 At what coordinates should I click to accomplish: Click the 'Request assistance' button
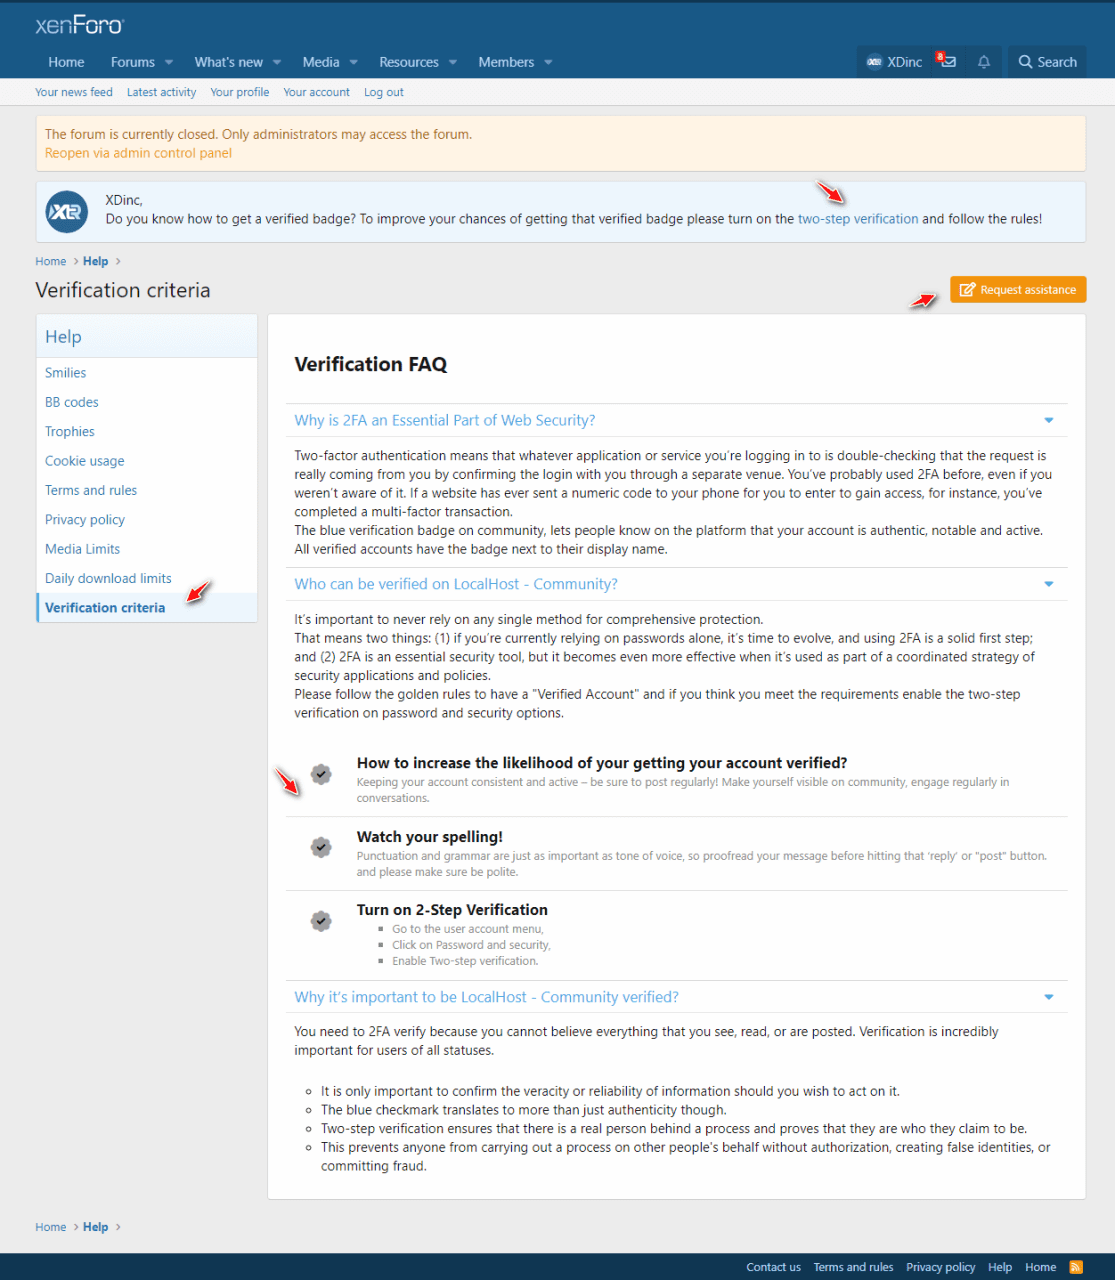tap(1017, 290)
